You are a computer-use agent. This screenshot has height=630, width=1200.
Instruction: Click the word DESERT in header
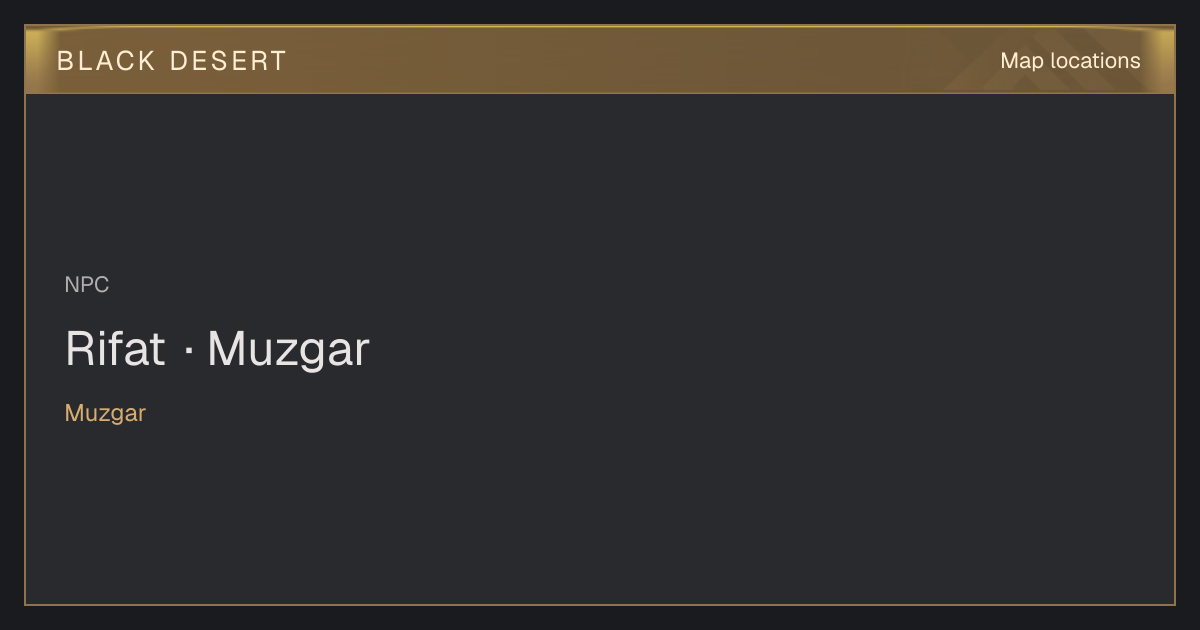[x=228, y=61]
